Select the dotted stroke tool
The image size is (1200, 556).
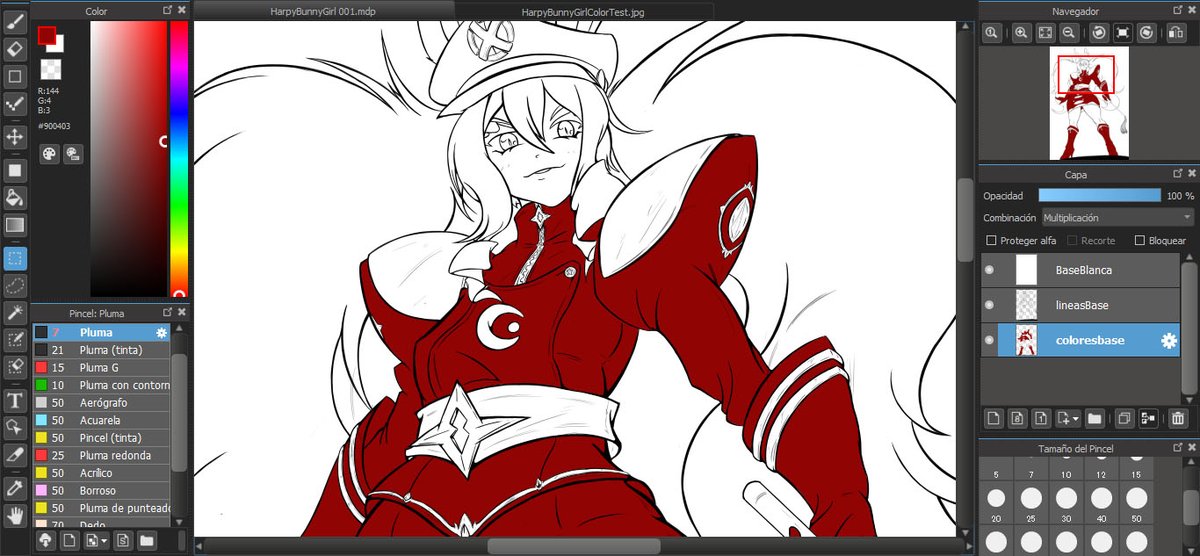pyautogui.click(x=15, y=104)
